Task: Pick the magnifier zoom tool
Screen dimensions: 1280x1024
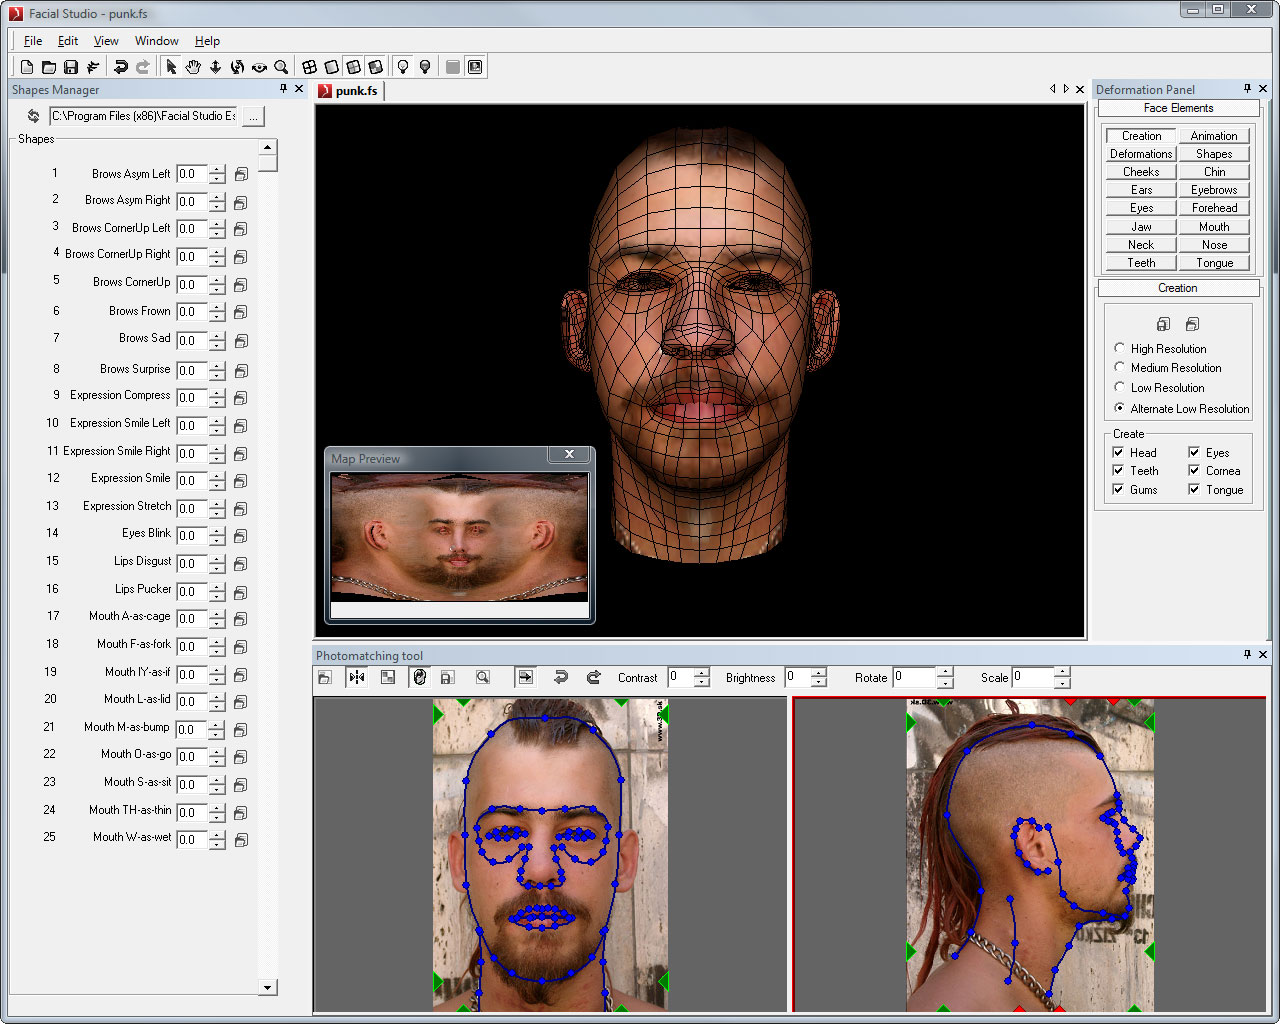Action: coord(281,66)
